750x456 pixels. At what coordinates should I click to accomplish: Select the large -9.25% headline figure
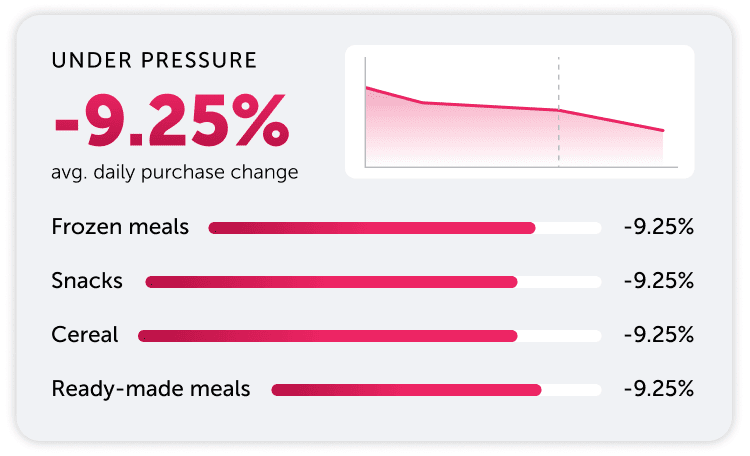171,122
